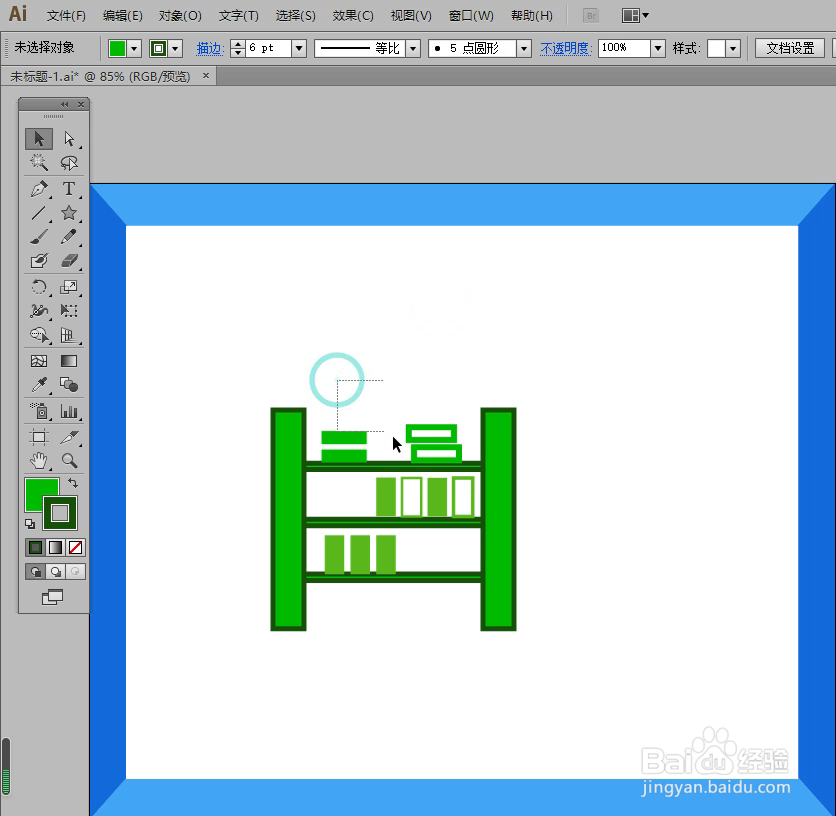
Task: Select the Slice tool
Action: tap(69, 437)
